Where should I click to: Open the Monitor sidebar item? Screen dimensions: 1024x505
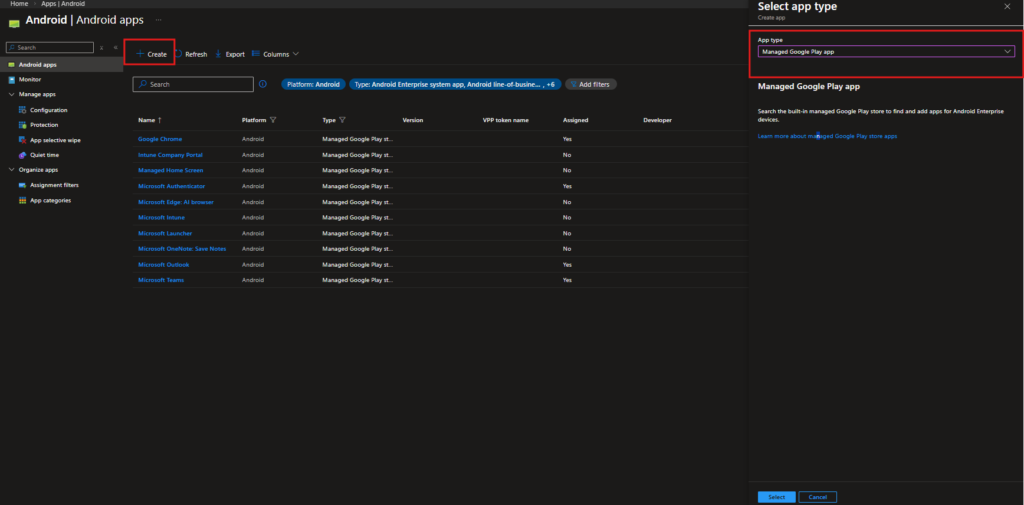(x=30, y=79)
